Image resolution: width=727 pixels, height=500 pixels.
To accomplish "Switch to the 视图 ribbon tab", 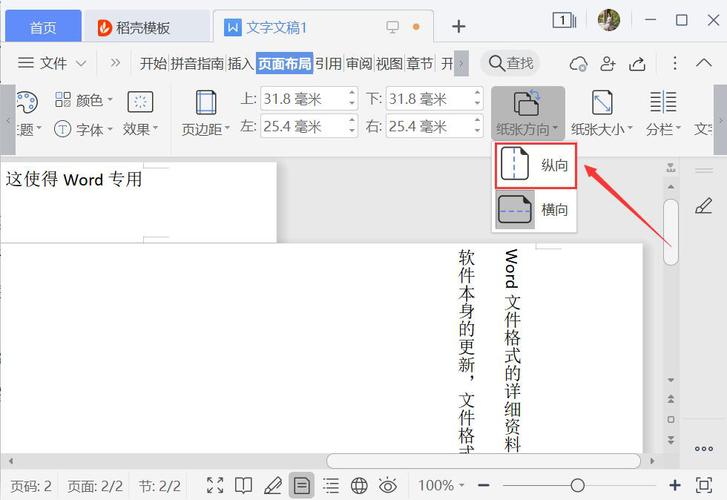I will (x=389, y=63).
